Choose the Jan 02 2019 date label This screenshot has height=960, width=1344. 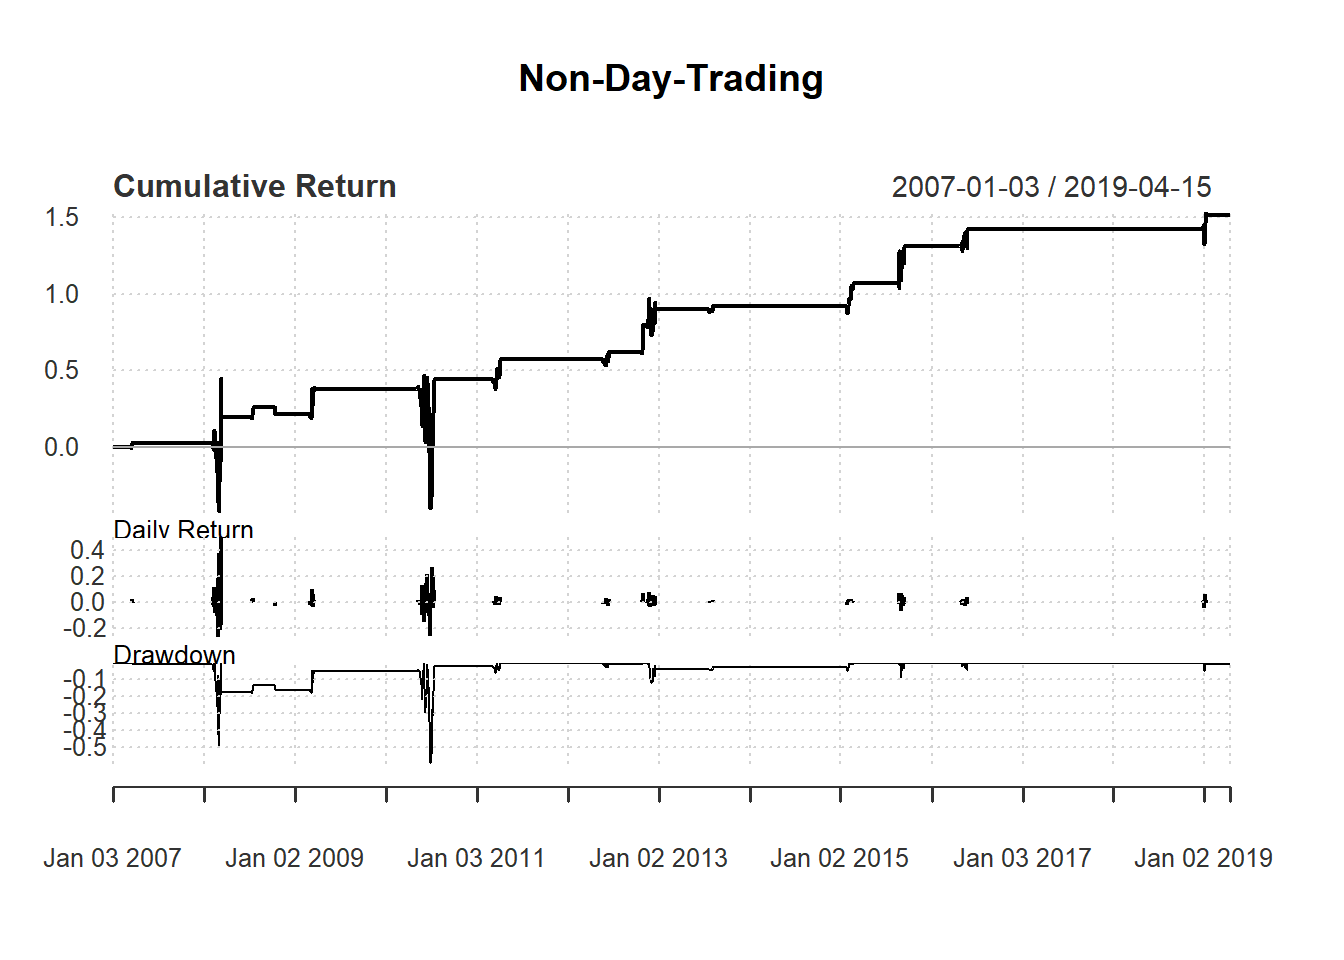click(1203, 858)
